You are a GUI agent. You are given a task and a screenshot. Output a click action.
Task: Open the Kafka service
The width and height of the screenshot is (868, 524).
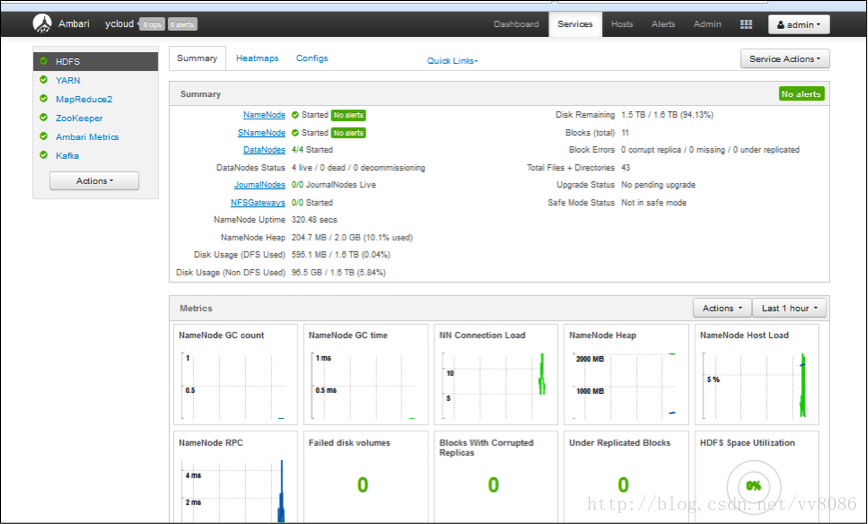[67, 155]
